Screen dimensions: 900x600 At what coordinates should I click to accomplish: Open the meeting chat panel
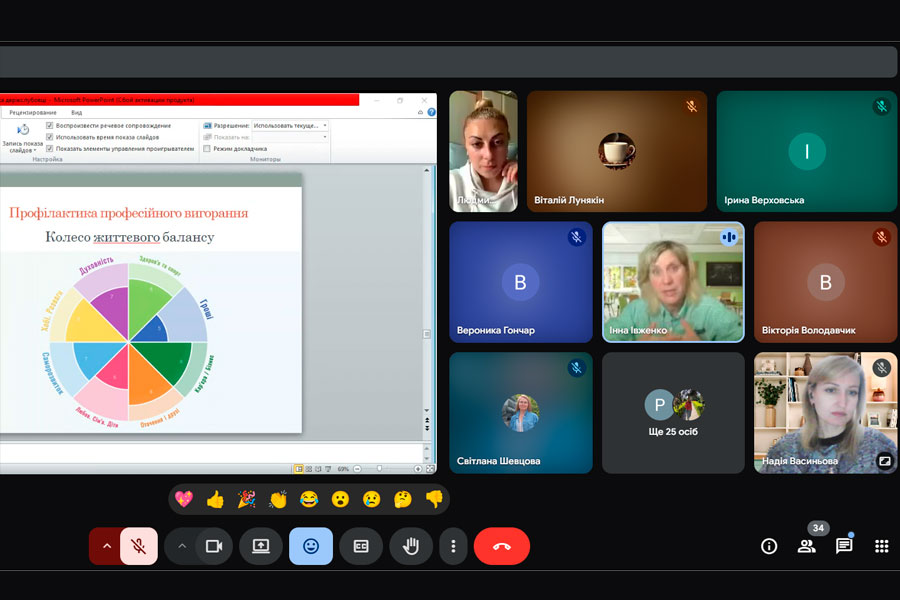pos(844,546)
